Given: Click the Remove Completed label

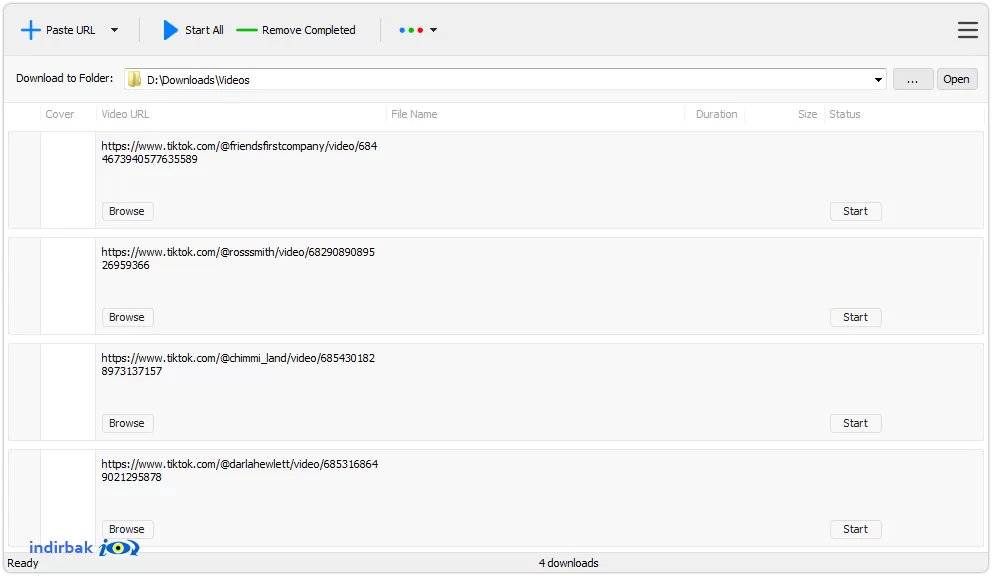Looking at the screenshot, I should [309, 30].
